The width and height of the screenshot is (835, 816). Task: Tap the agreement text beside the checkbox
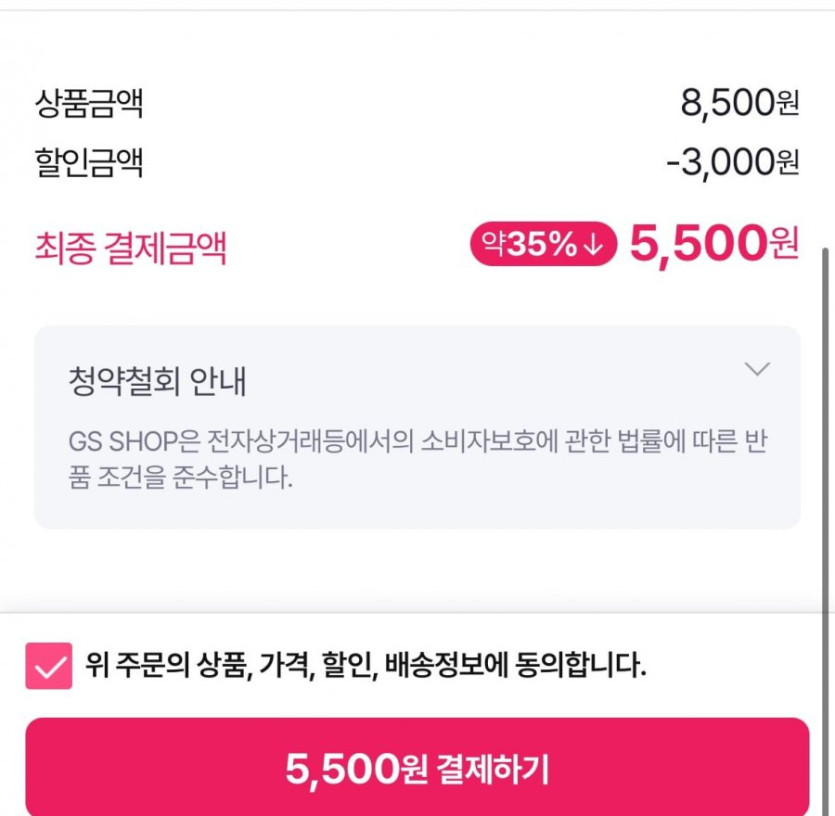coord(366,665)
